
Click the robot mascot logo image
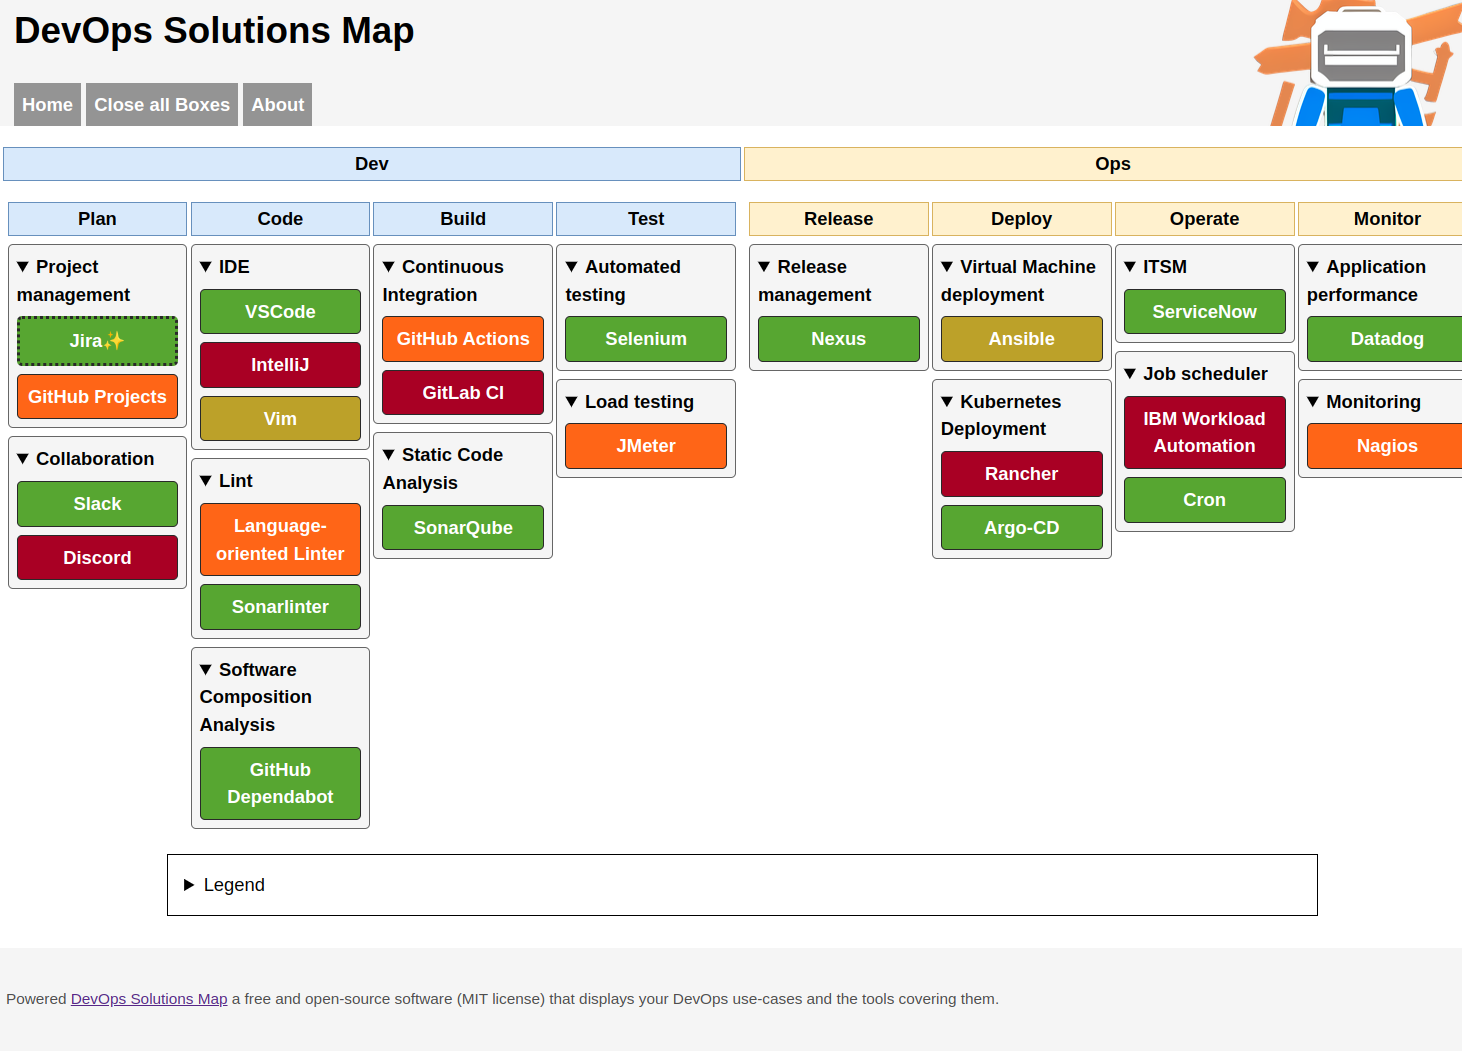[x=1357, y=63]
